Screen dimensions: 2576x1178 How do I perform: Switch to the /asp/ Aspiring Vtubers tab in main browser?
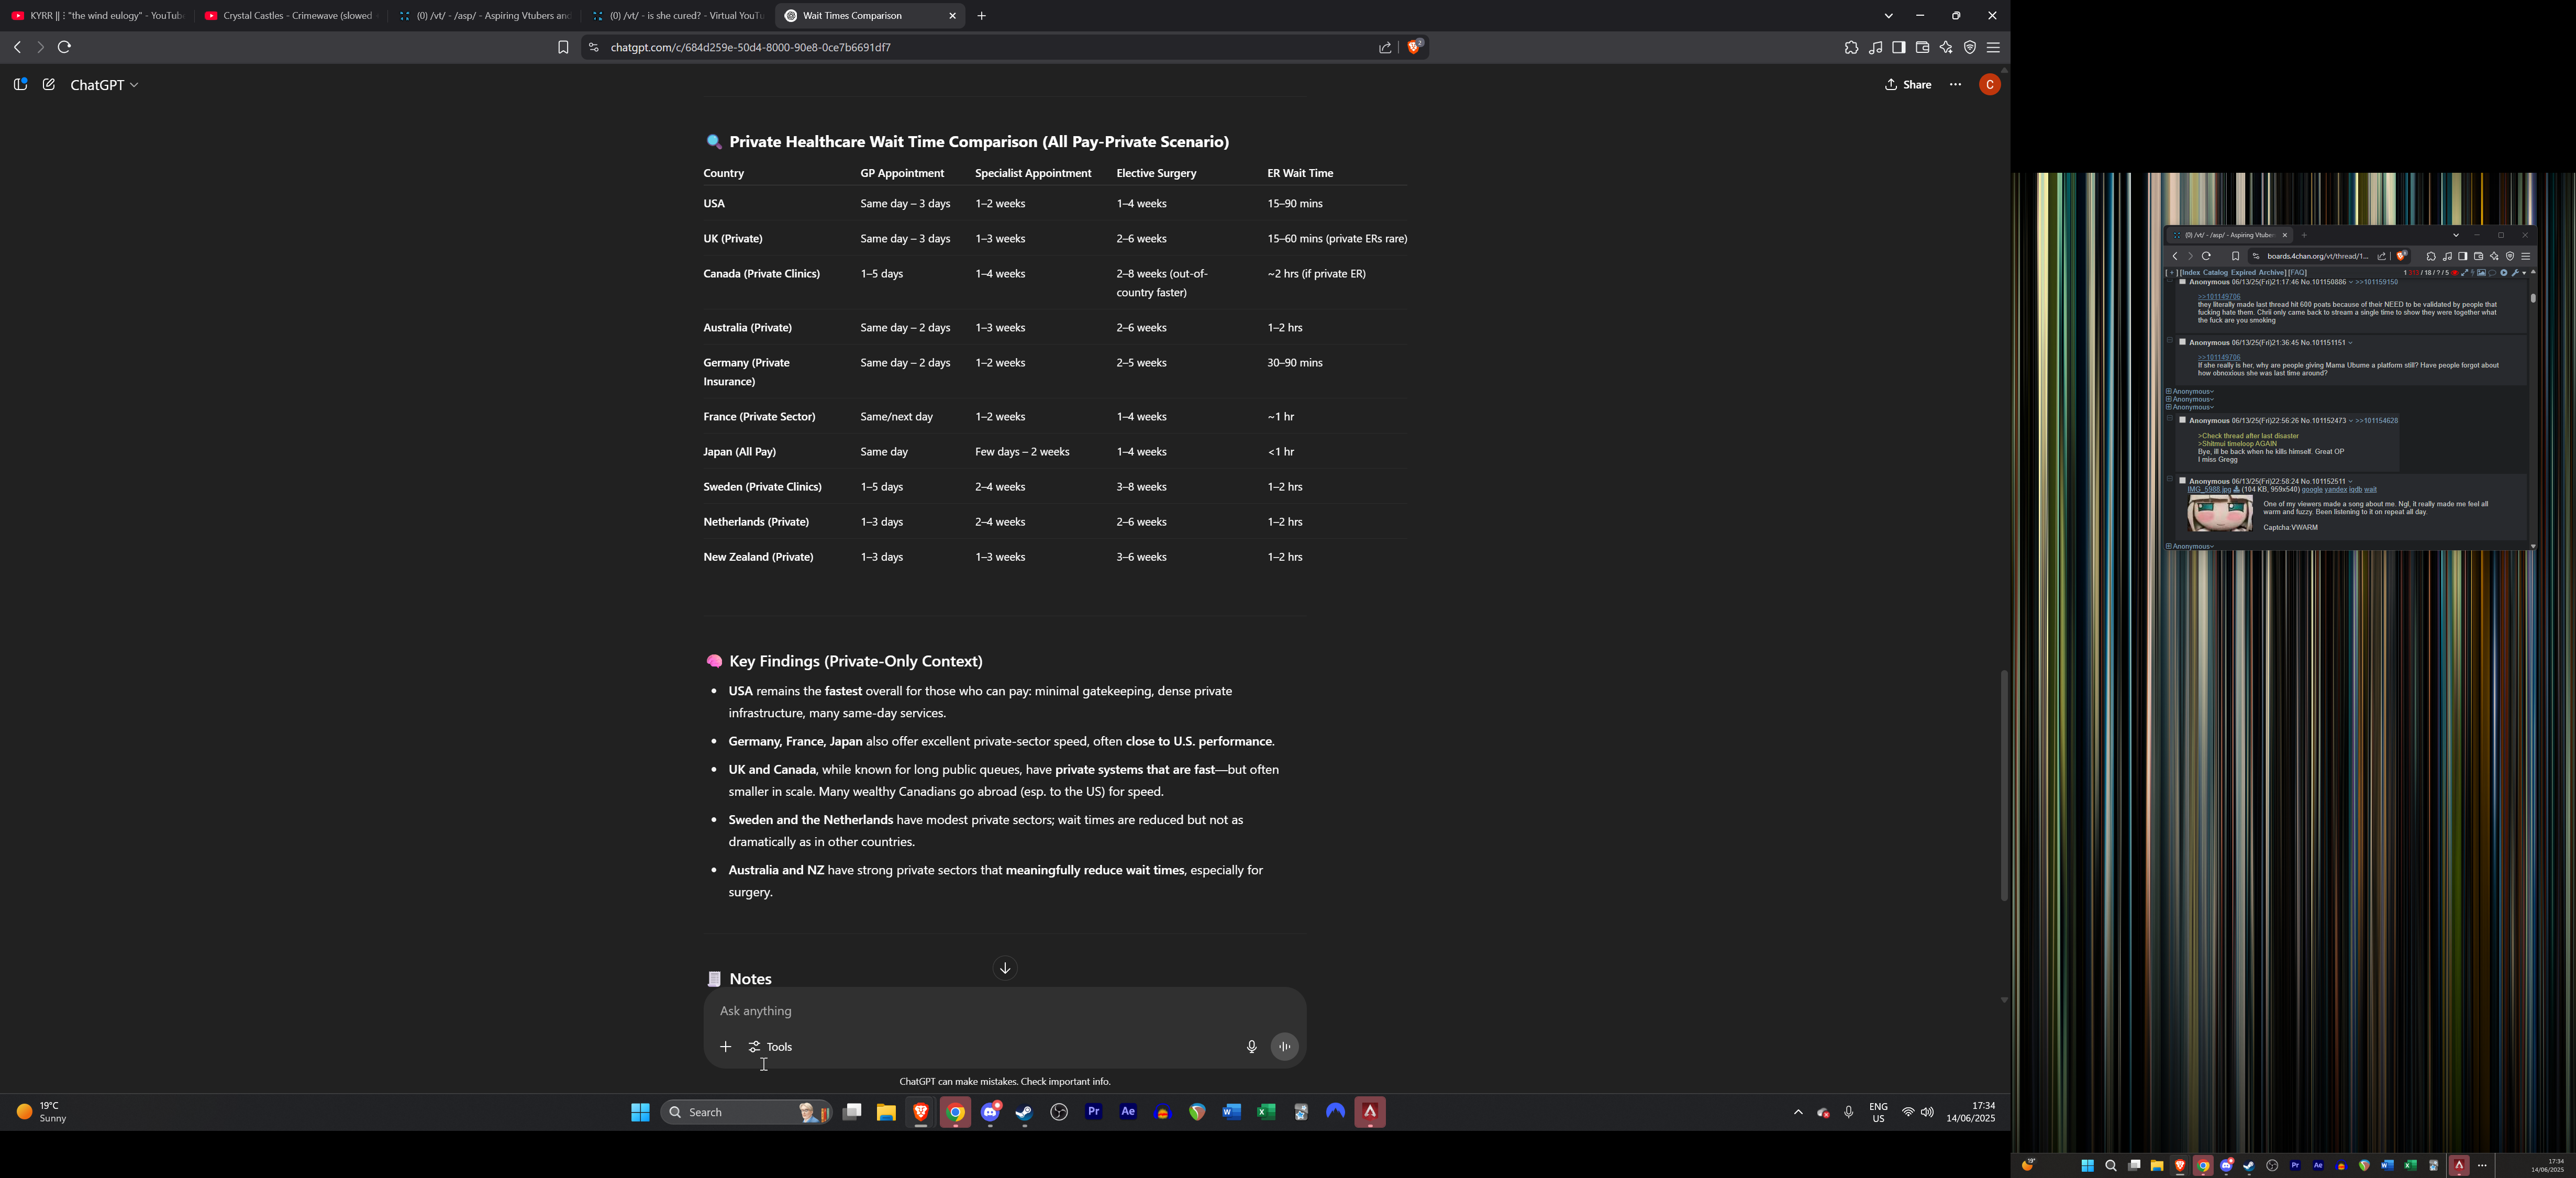484,16
